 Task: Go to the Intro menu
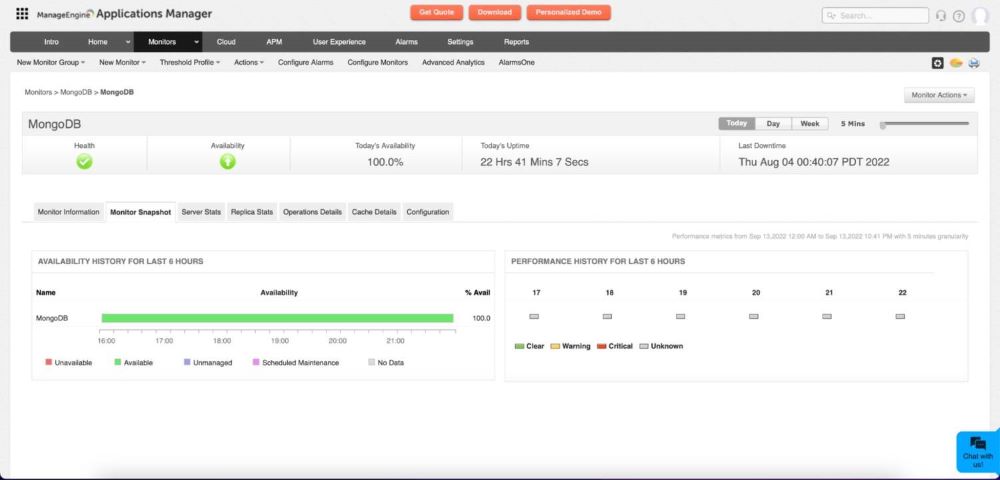52,42
